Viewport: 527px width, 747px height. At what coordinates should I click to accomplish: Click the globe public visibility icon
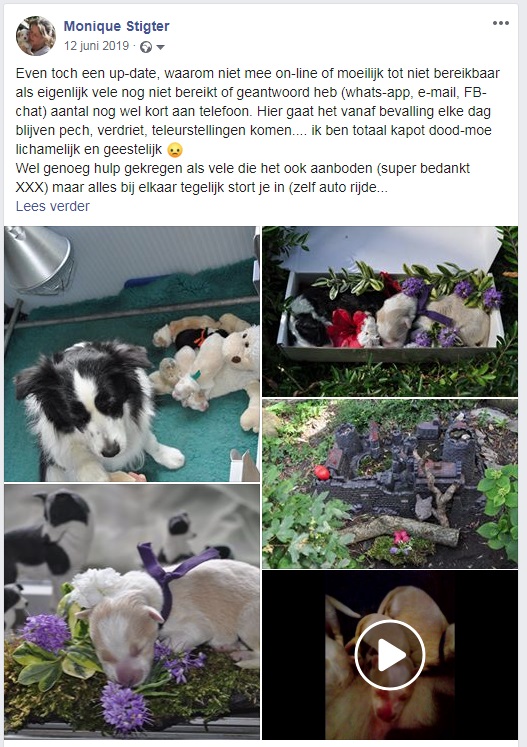coord(146,47)
